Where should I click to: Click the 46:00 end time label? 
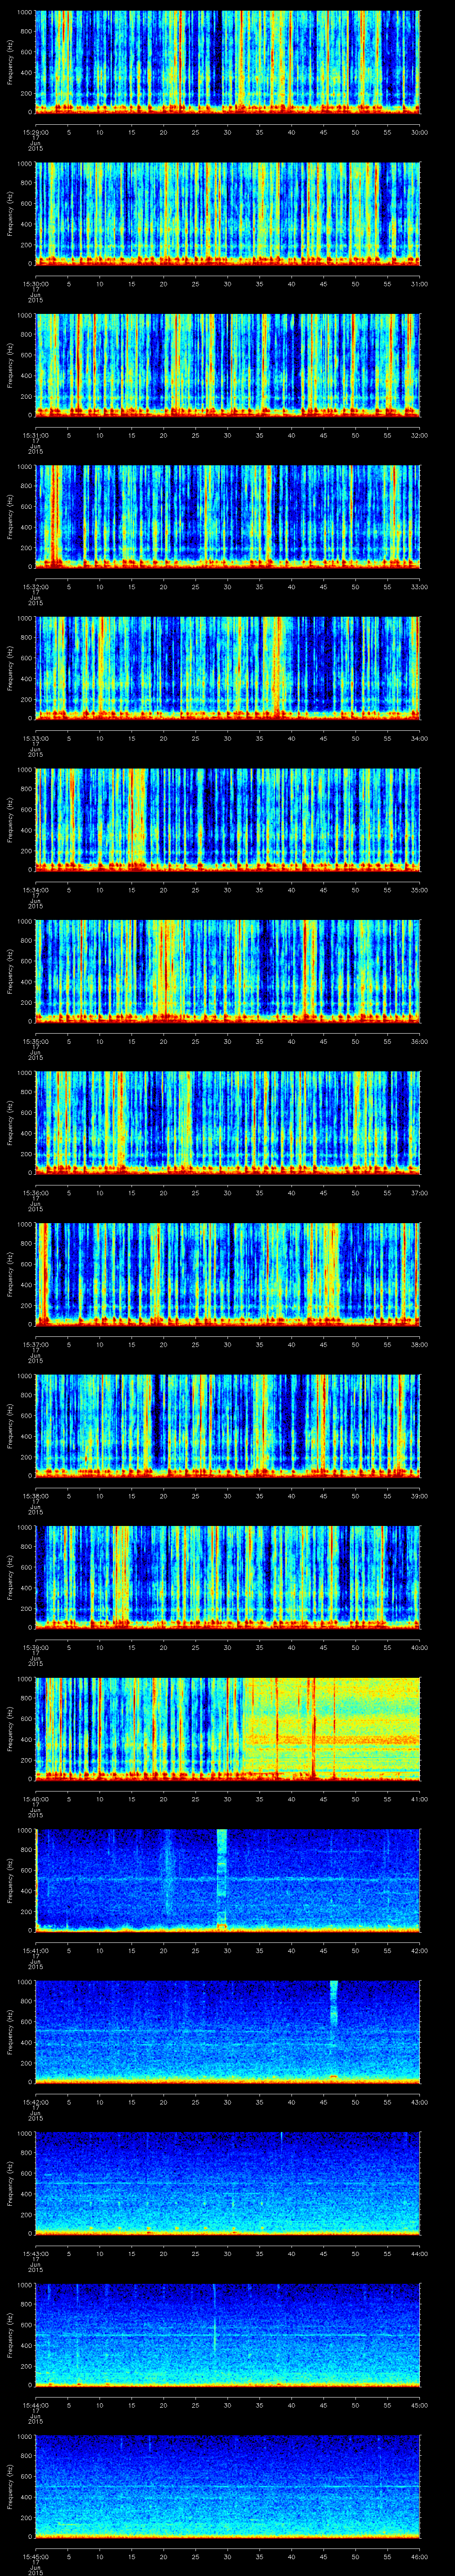(420, 2556)
